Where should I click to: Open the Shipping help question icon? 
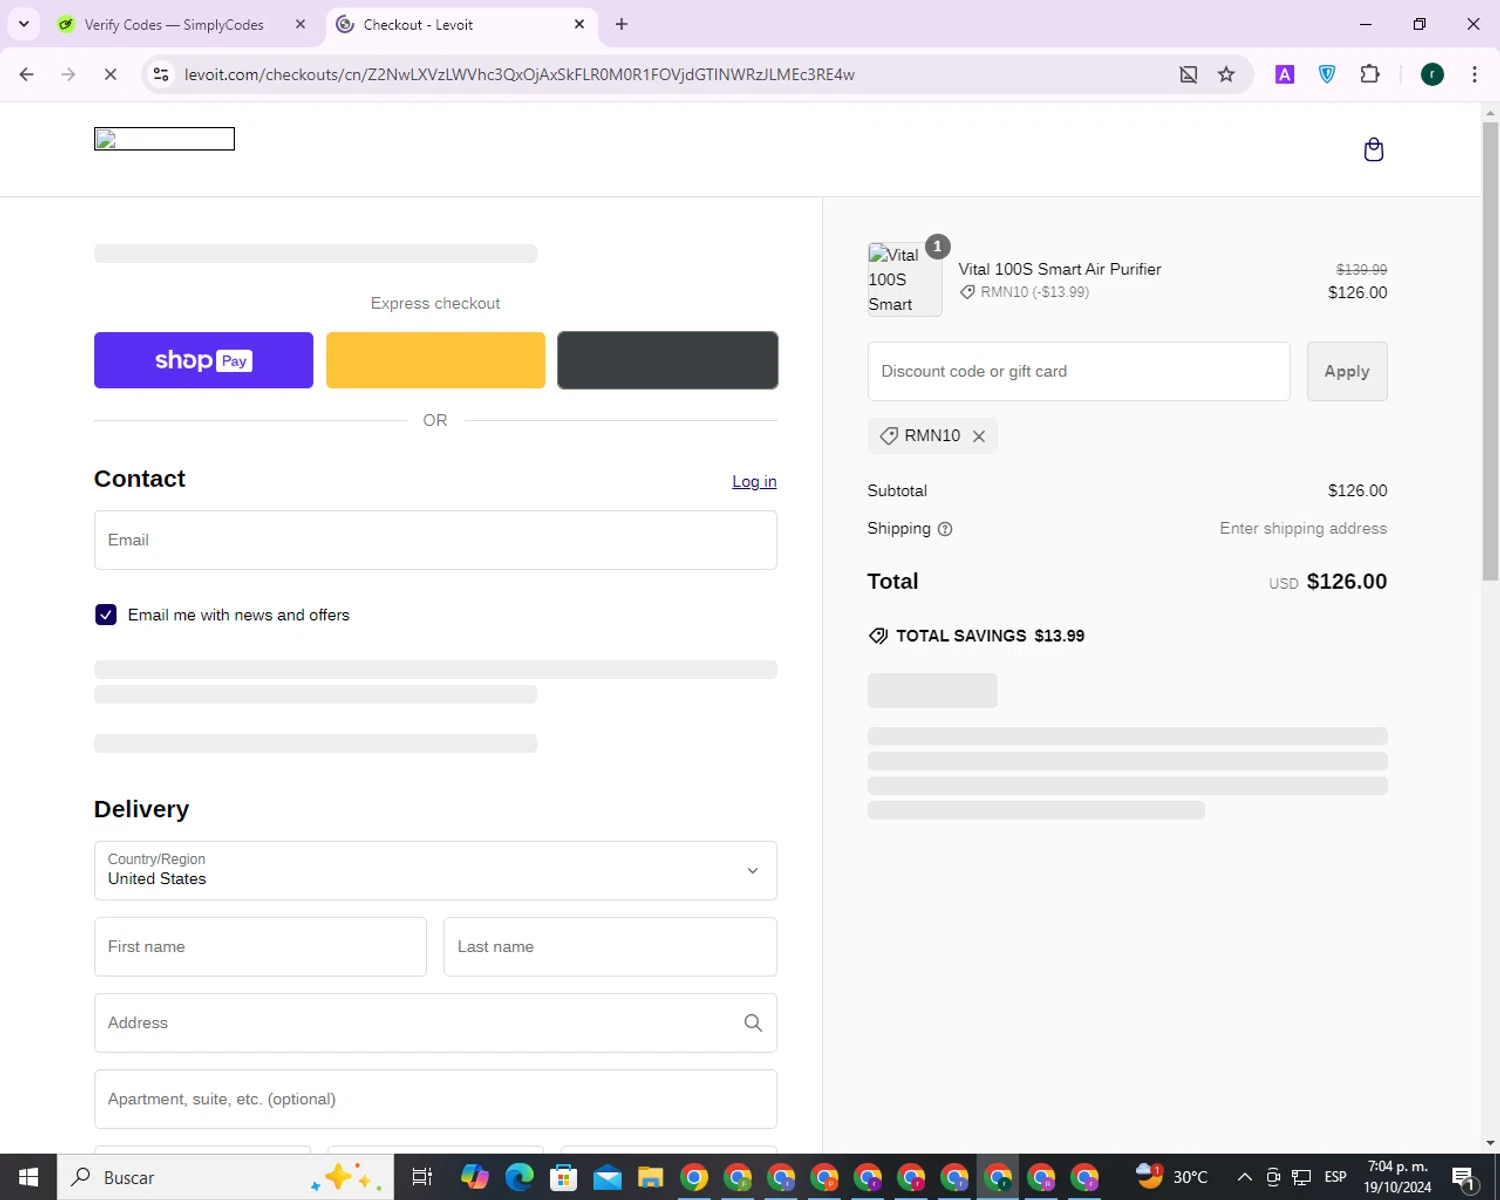click(x=945, y=529)
